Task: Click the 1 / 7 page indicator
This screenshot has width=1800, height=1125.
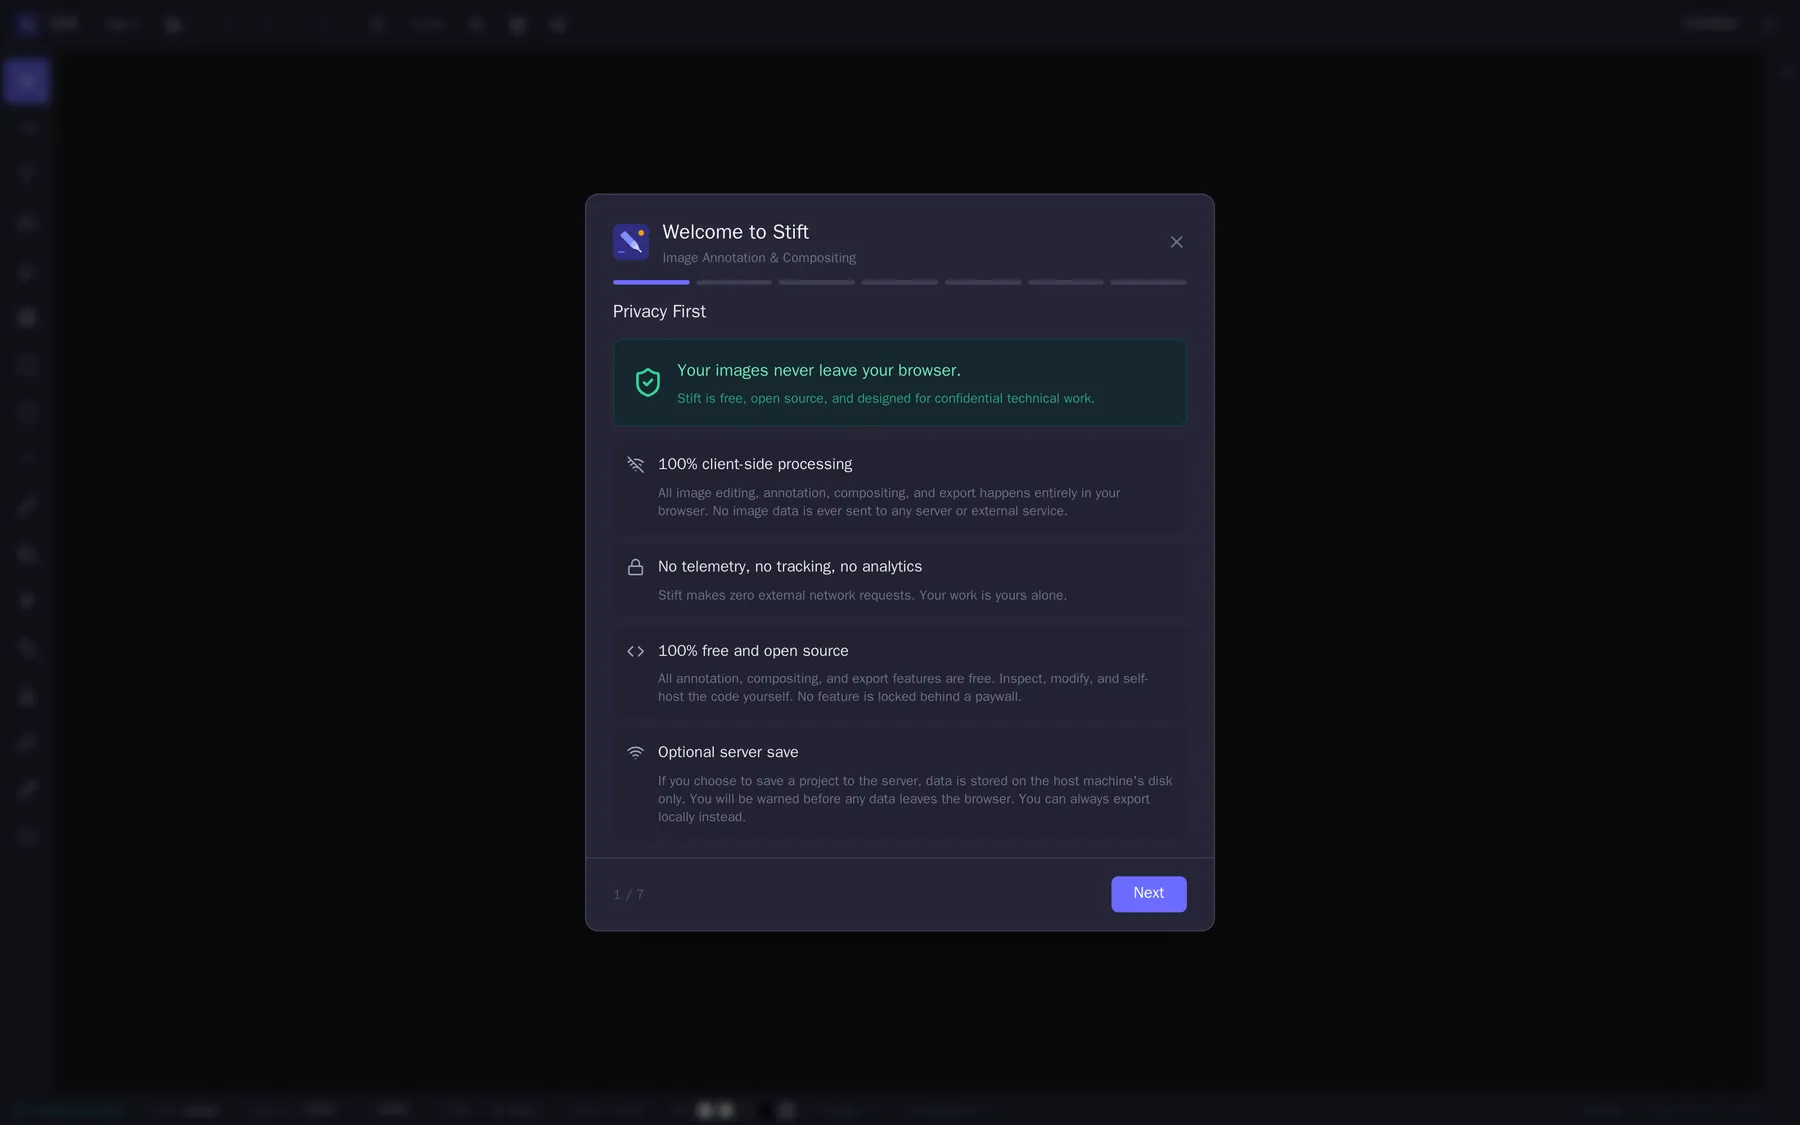Action: tap(628, 895)
